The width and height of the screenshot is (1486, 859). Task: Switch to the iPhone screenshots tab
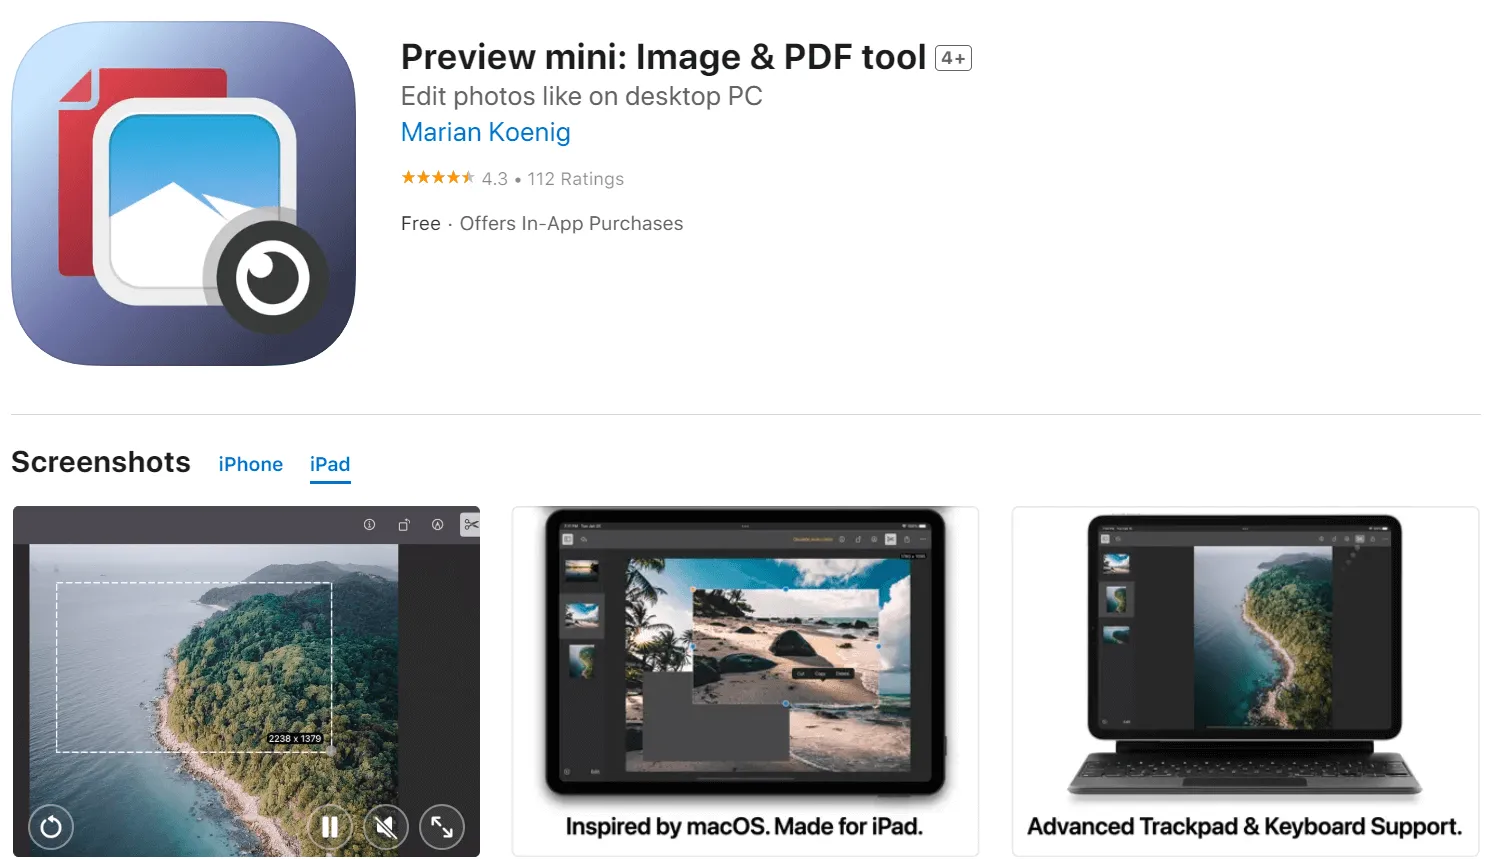click(250, 464)
